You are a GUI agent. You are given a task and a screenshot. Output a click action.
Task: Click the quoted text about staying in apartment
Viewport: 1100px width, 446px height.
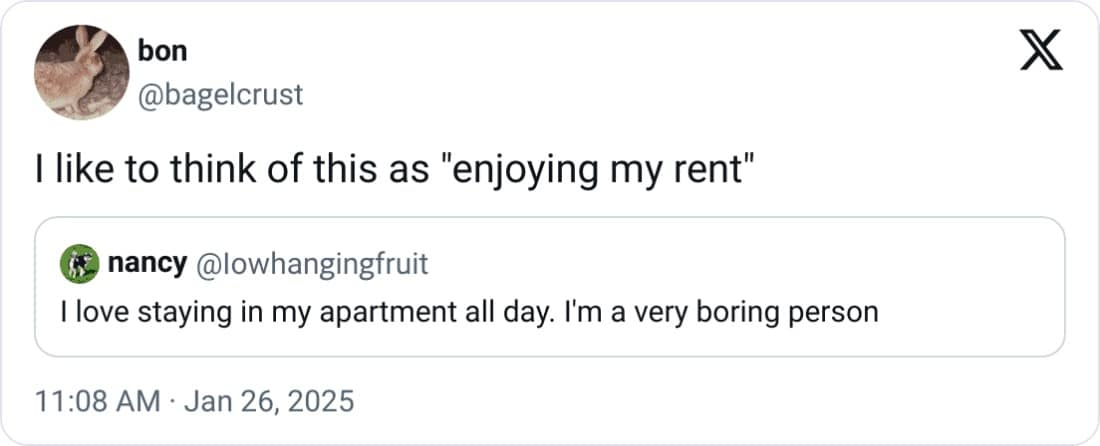[x=468, y=312]
